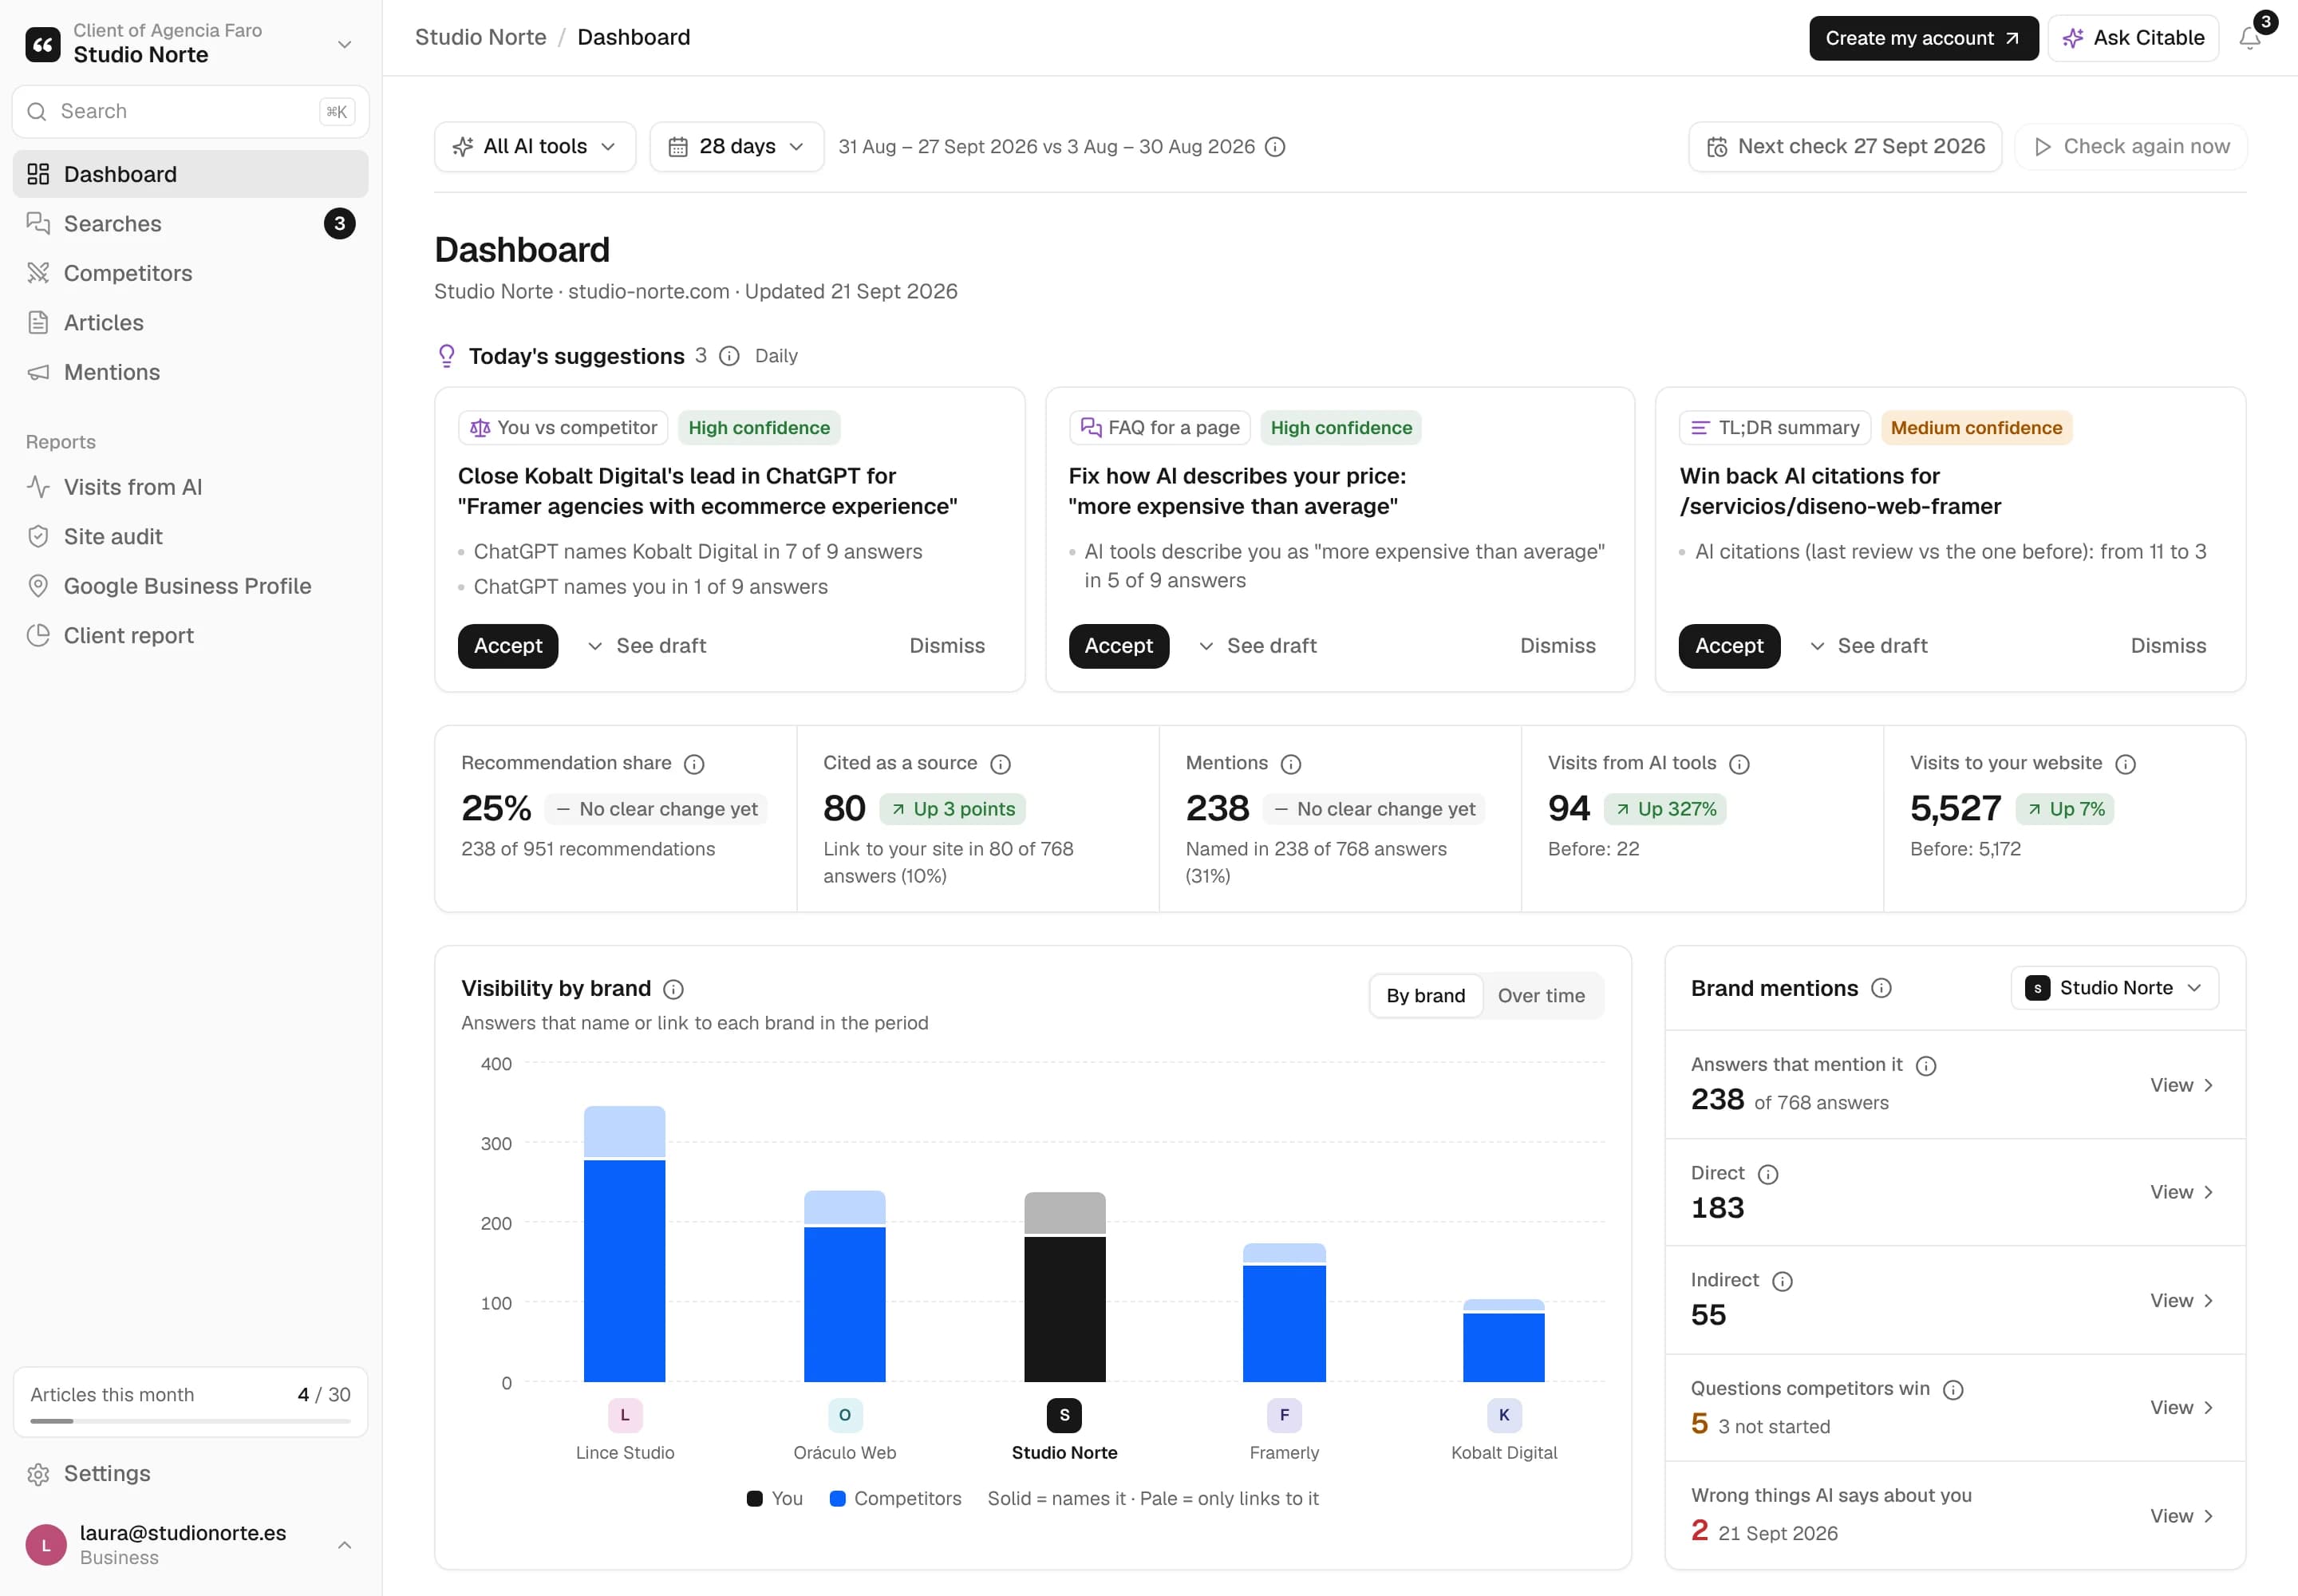Click info icon for Cited as a source
The height and width of the screenshot is (1596, 2298).
click(x=1000, y=764)
